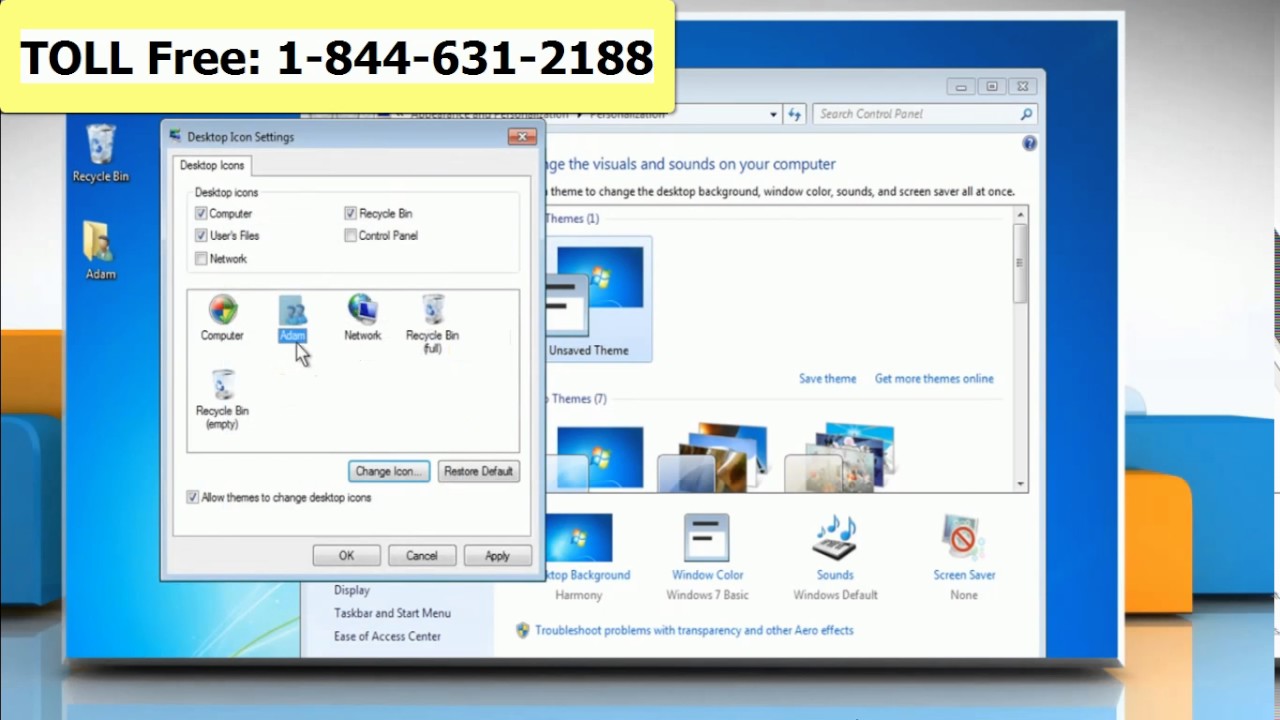Click the themes list scroll down arrow
Viewport: 1280px width, 720px height.
point(1020,484)
